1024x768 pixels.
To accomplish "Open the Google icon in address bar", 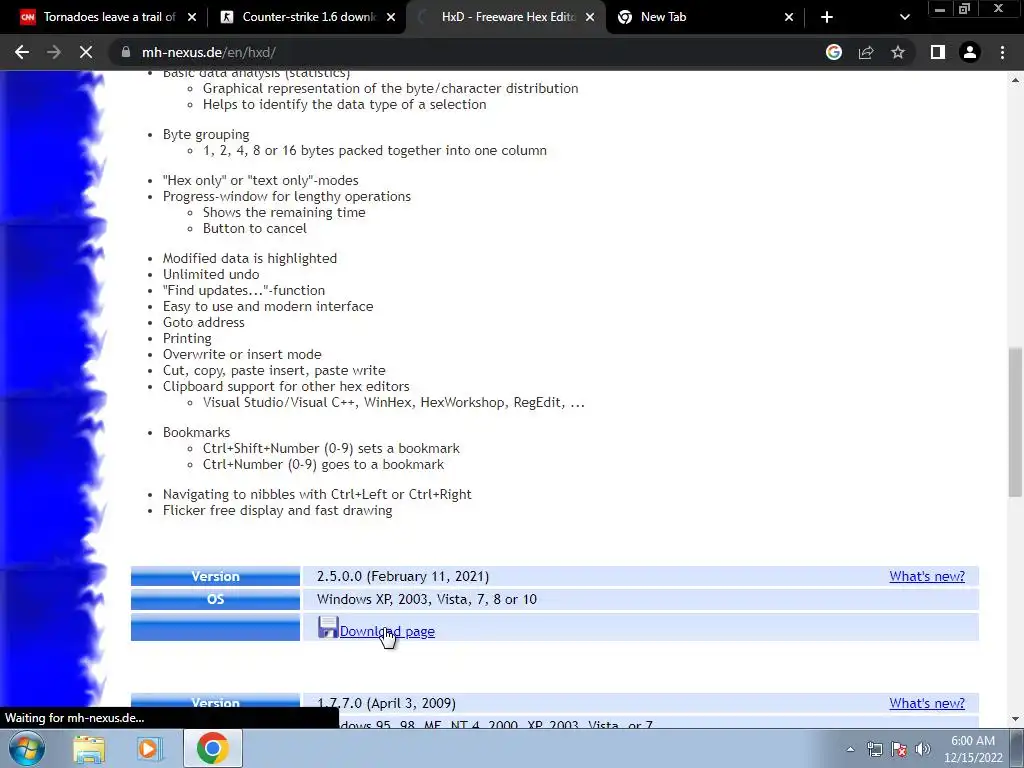I will point(833,52).
